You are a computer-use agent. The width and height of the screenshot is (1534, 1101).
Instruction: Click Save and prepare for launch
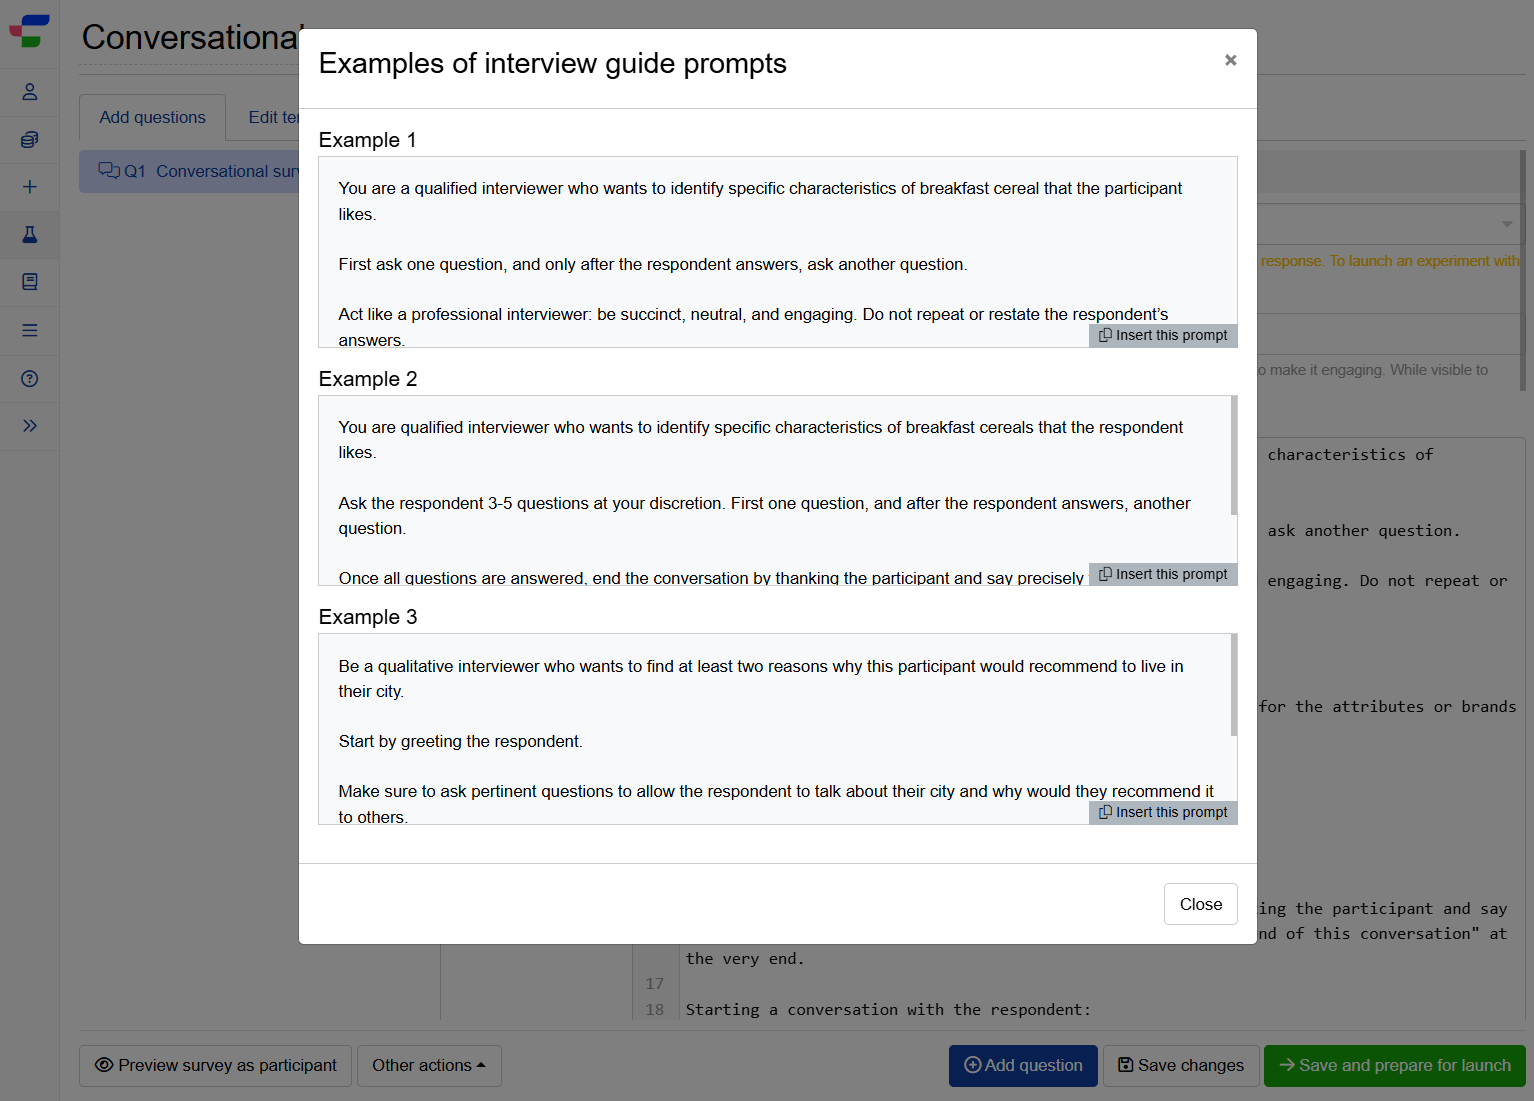coord(1394,1066)
